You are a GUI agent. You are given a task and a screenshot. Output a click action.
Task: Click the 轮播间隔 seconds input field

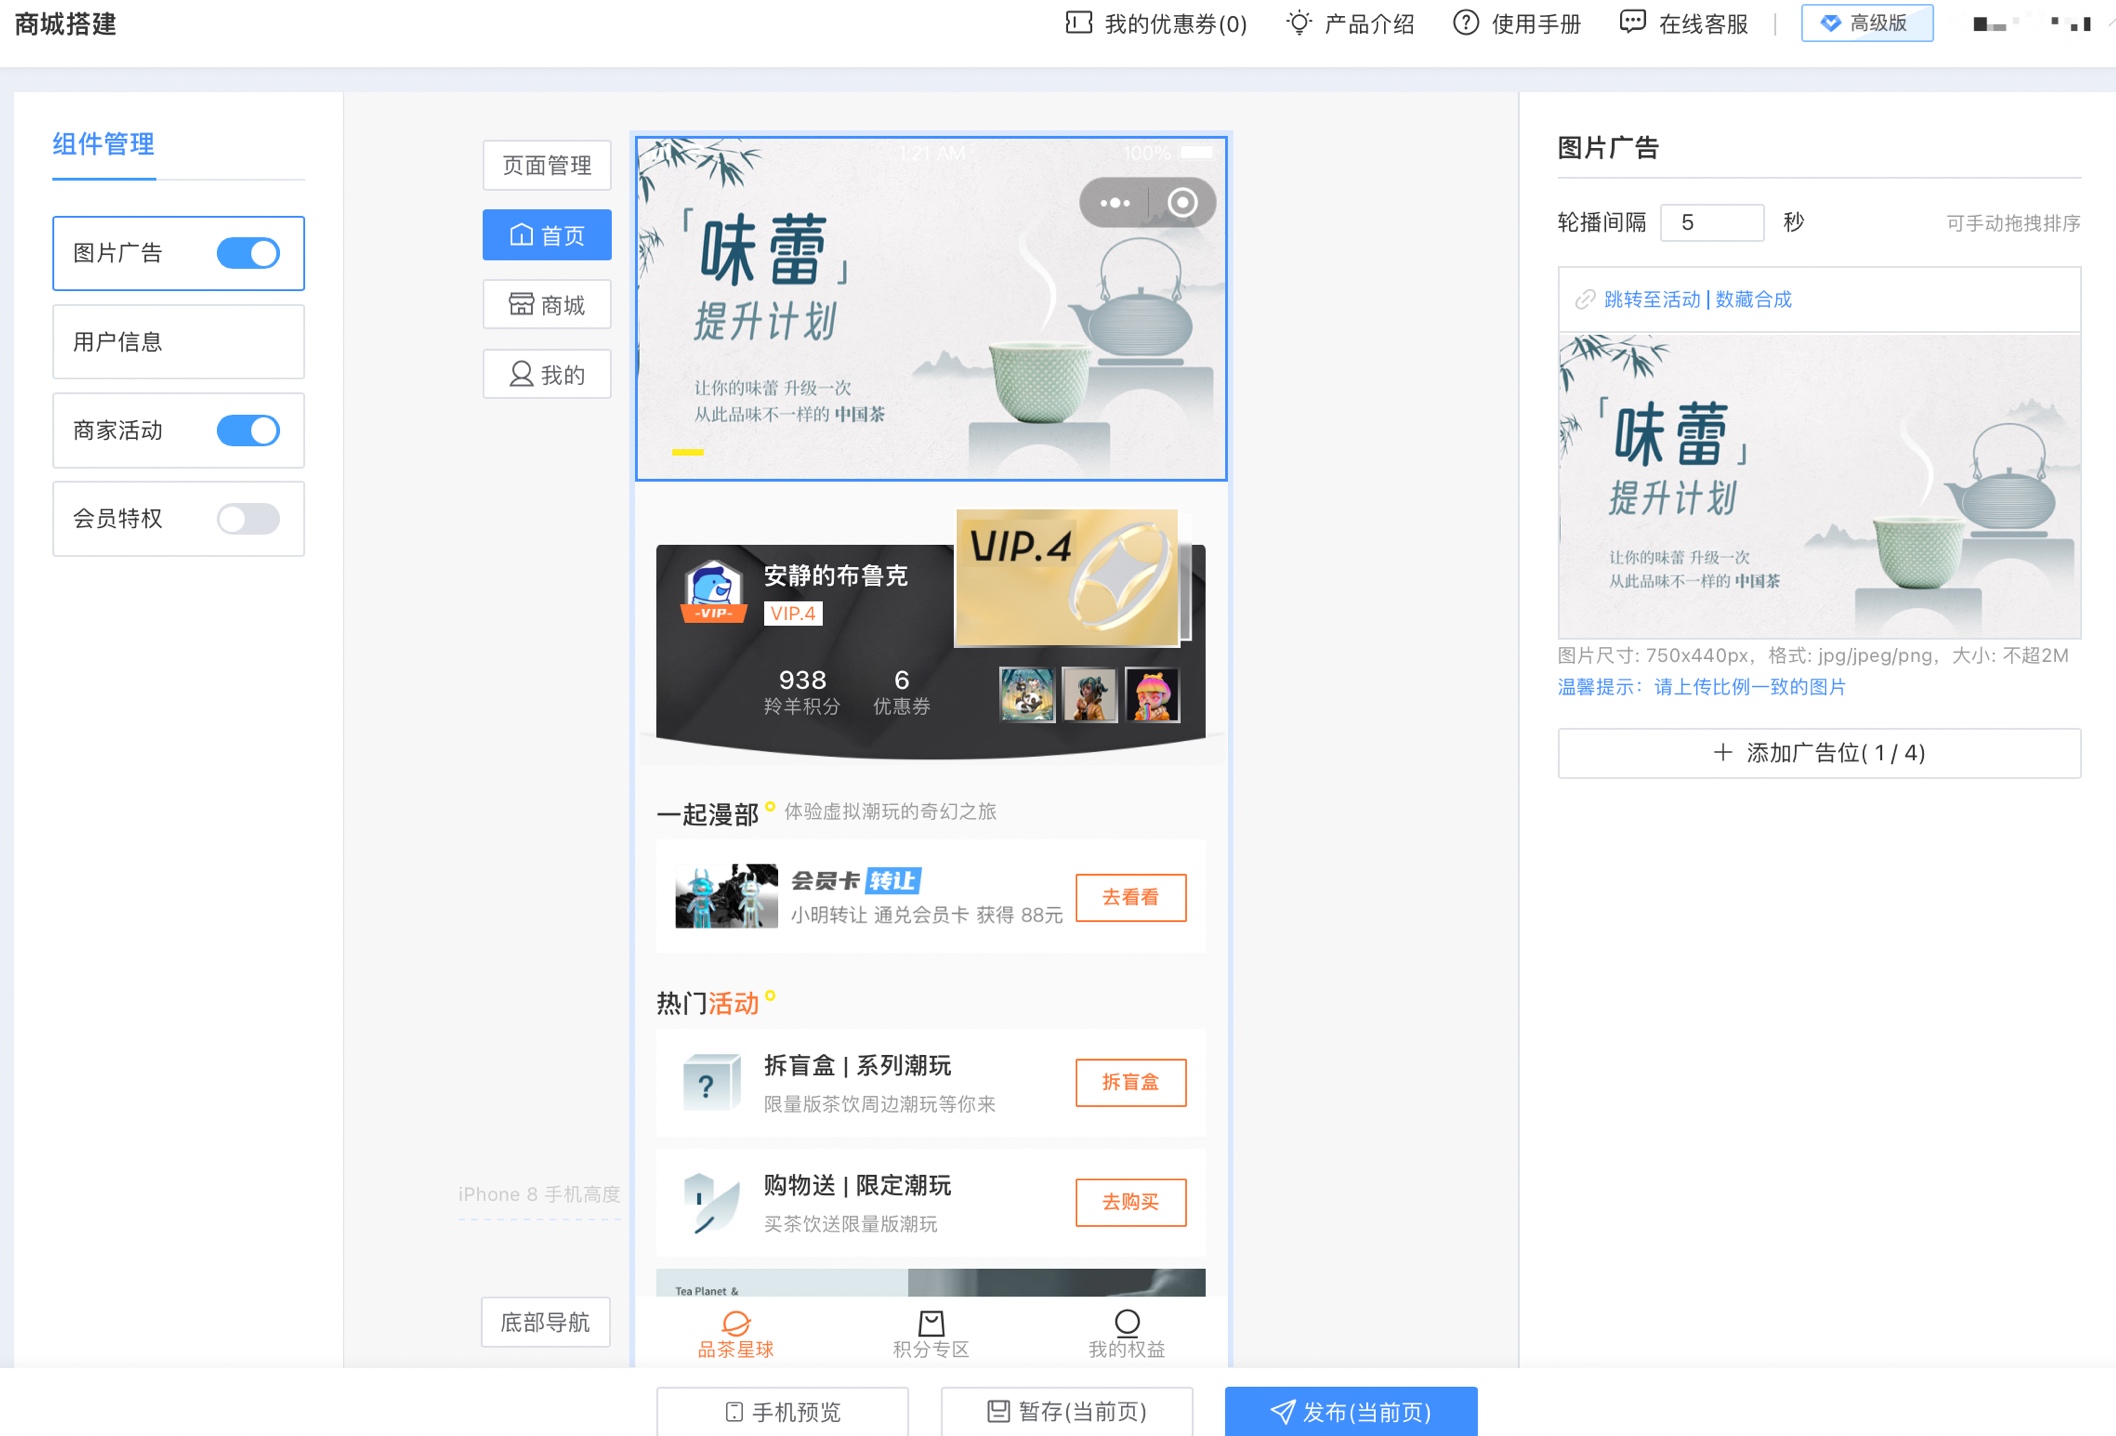[1711, 222]
